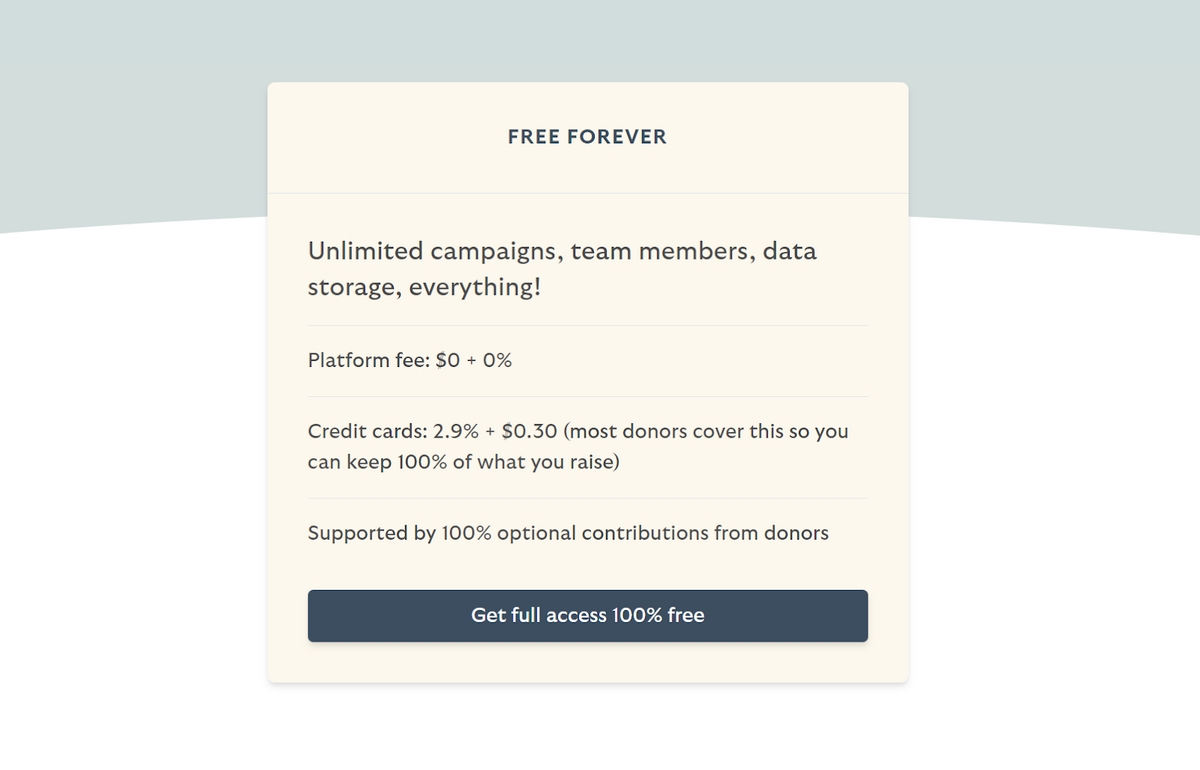Click "can keep 100% of what you raise)"
Viewport: 1200px width, 770px height.
tap(463, 464)
